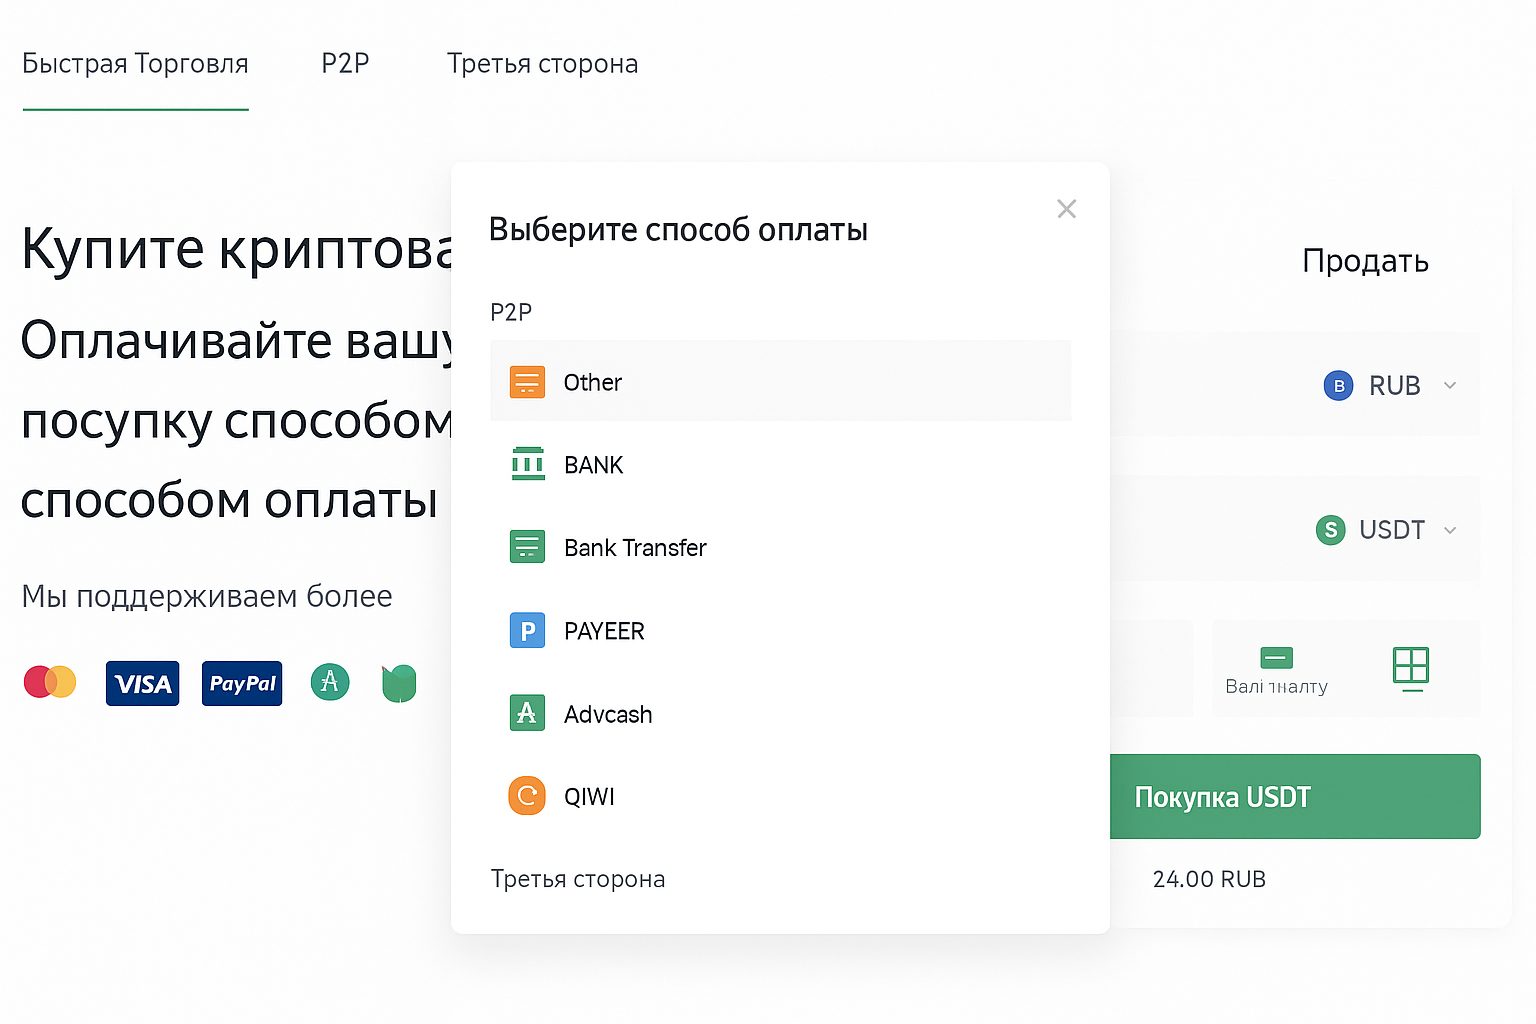Expand the USDT coin dropdown
Viewport: 1536px width, 1024px height.
pos(1386,530)
